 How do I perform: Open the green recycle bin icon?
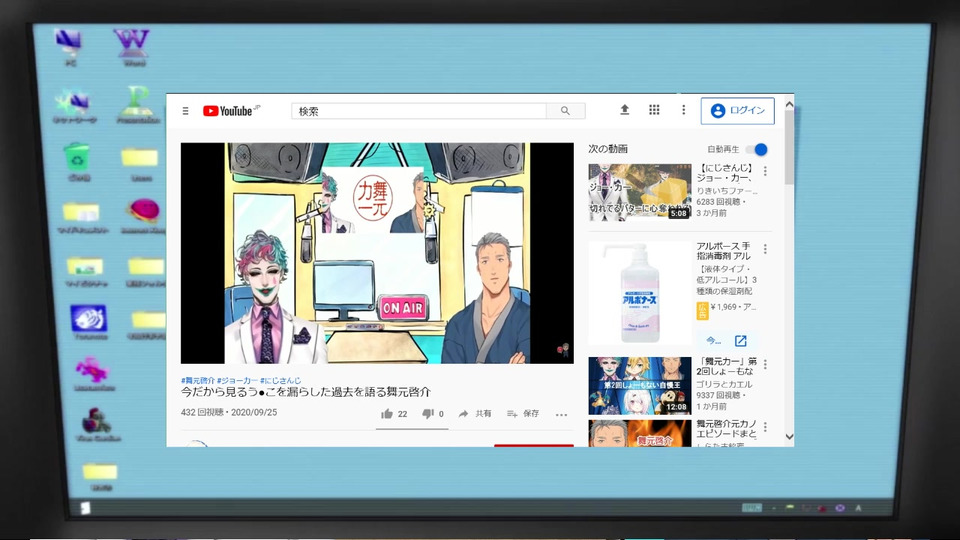(x=78, y=162)
